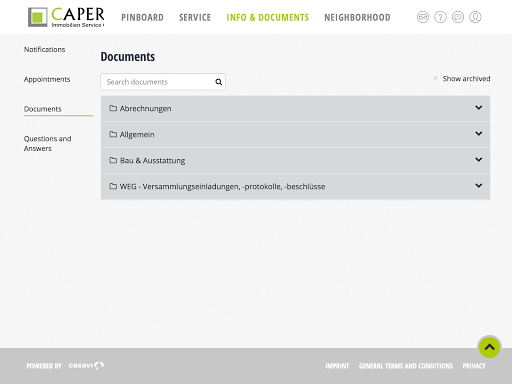Go to Notifications in the sidebar
Image resolution: width=512 pixels, height=384 pixels.
pos(44,49)
